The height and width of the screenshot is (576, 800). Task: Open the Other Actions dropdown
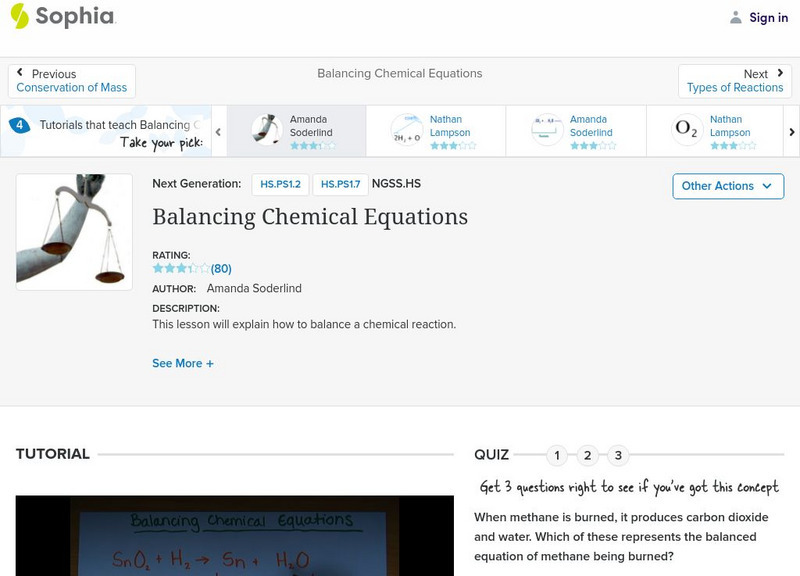coord(727,186)
